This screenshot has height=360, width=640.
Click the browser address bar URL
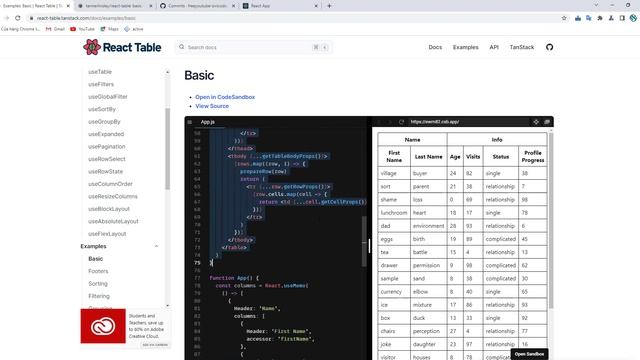86,18
